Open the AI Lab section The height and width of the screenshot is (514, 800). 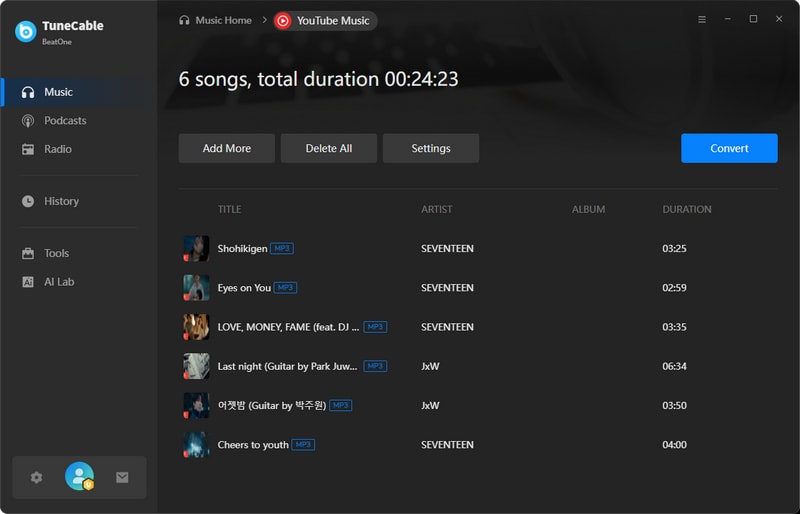point(59,282)
